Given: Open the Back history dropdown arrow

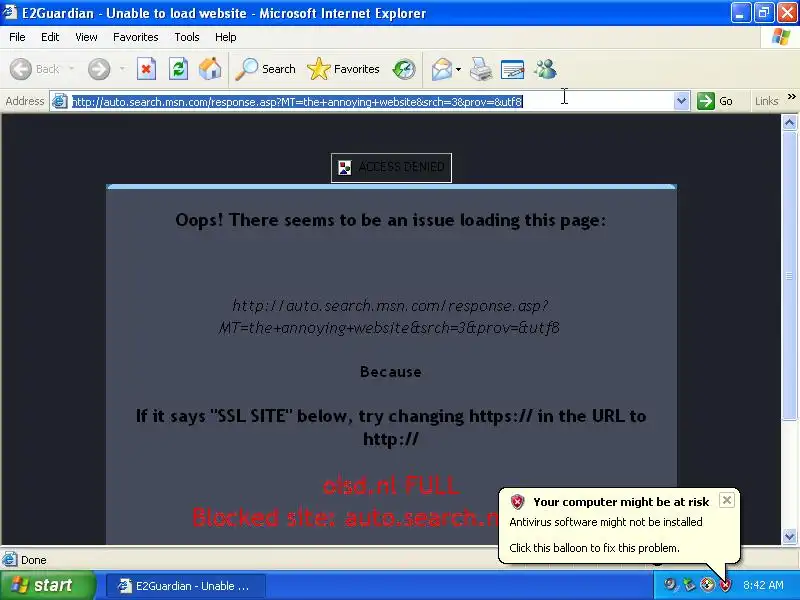Looking at the screenshot, I should click(x=71, y=69).
